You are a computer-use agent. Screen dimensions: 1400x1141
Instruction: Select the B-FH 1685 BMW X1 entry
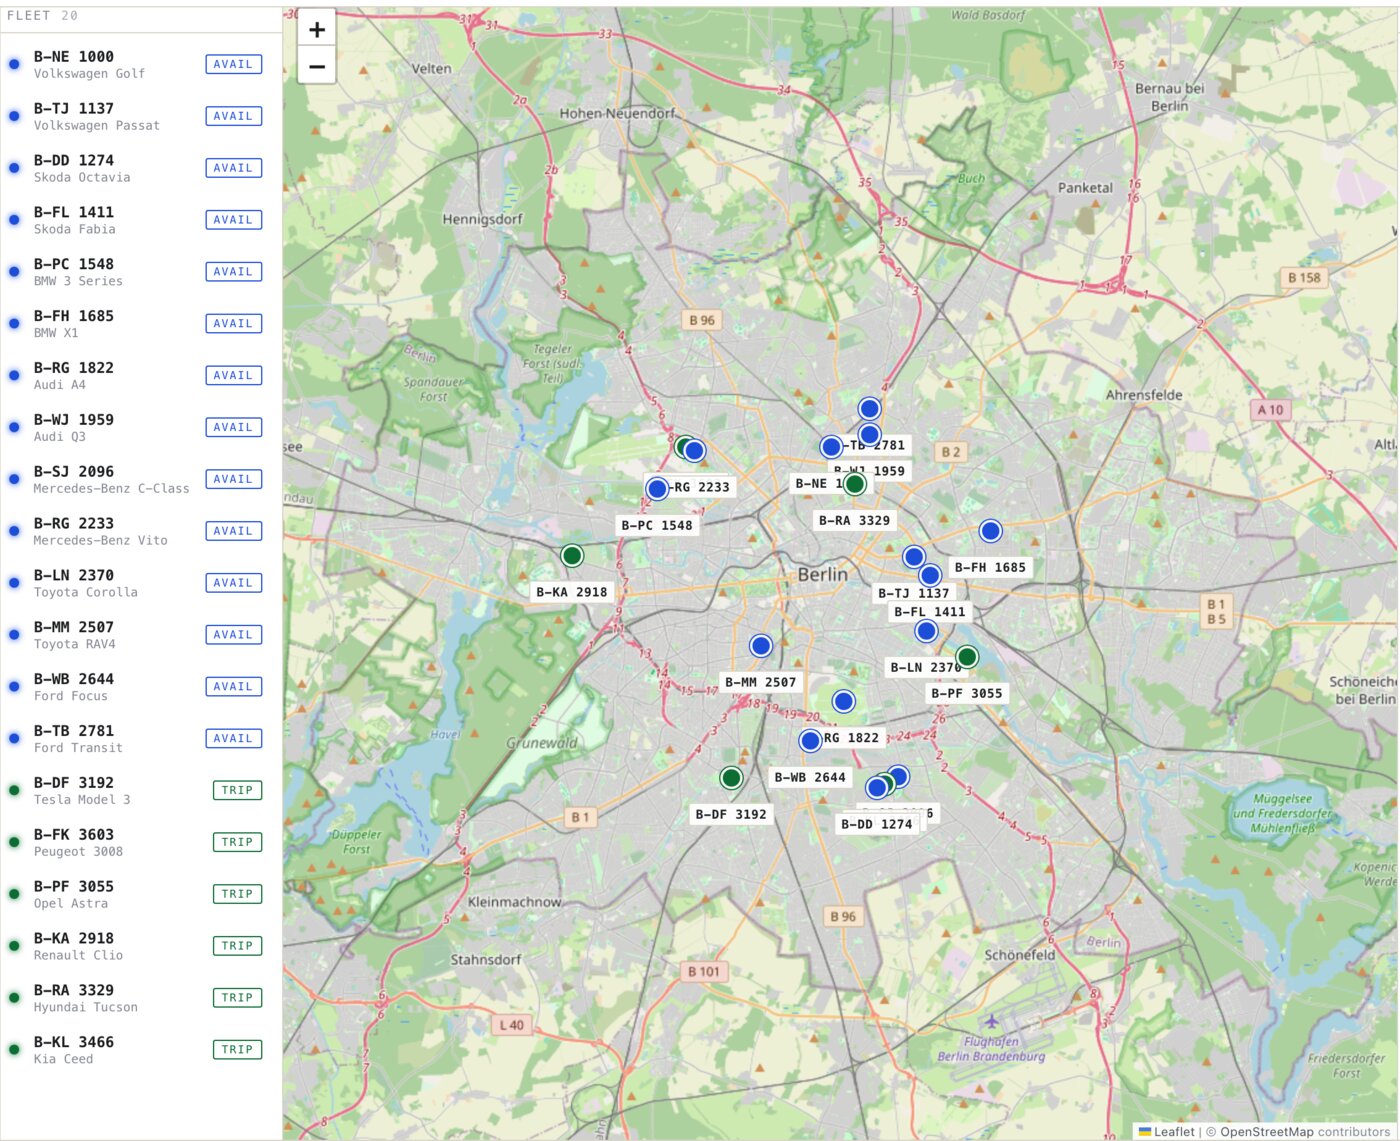tap(141, 324)
